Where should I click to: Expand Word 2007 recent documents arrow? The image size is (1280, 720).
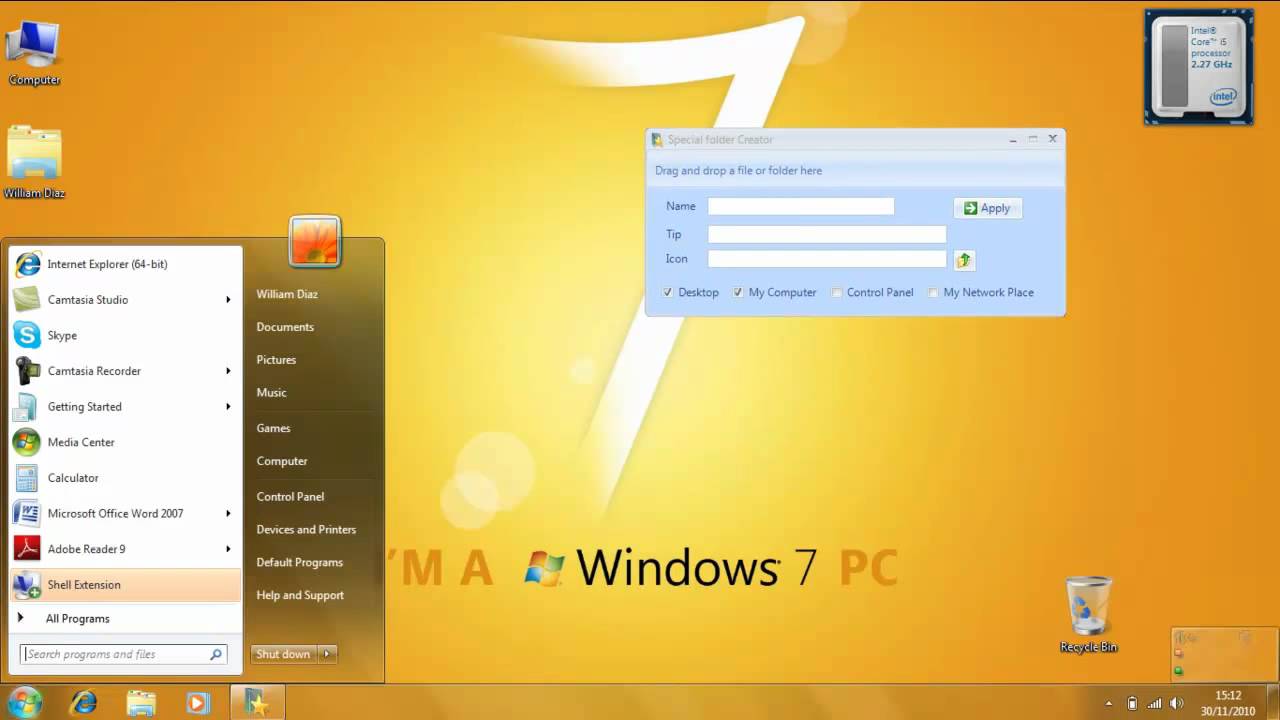click(228, 513)
